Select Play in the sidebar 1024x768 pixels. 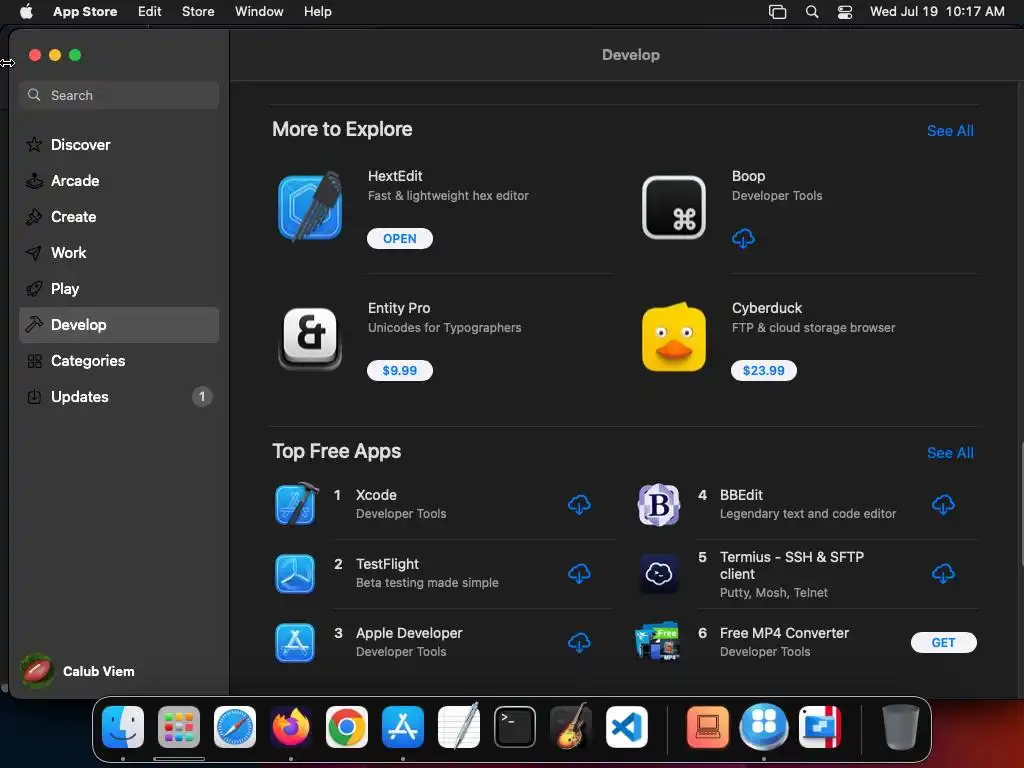tap(119, 289)
